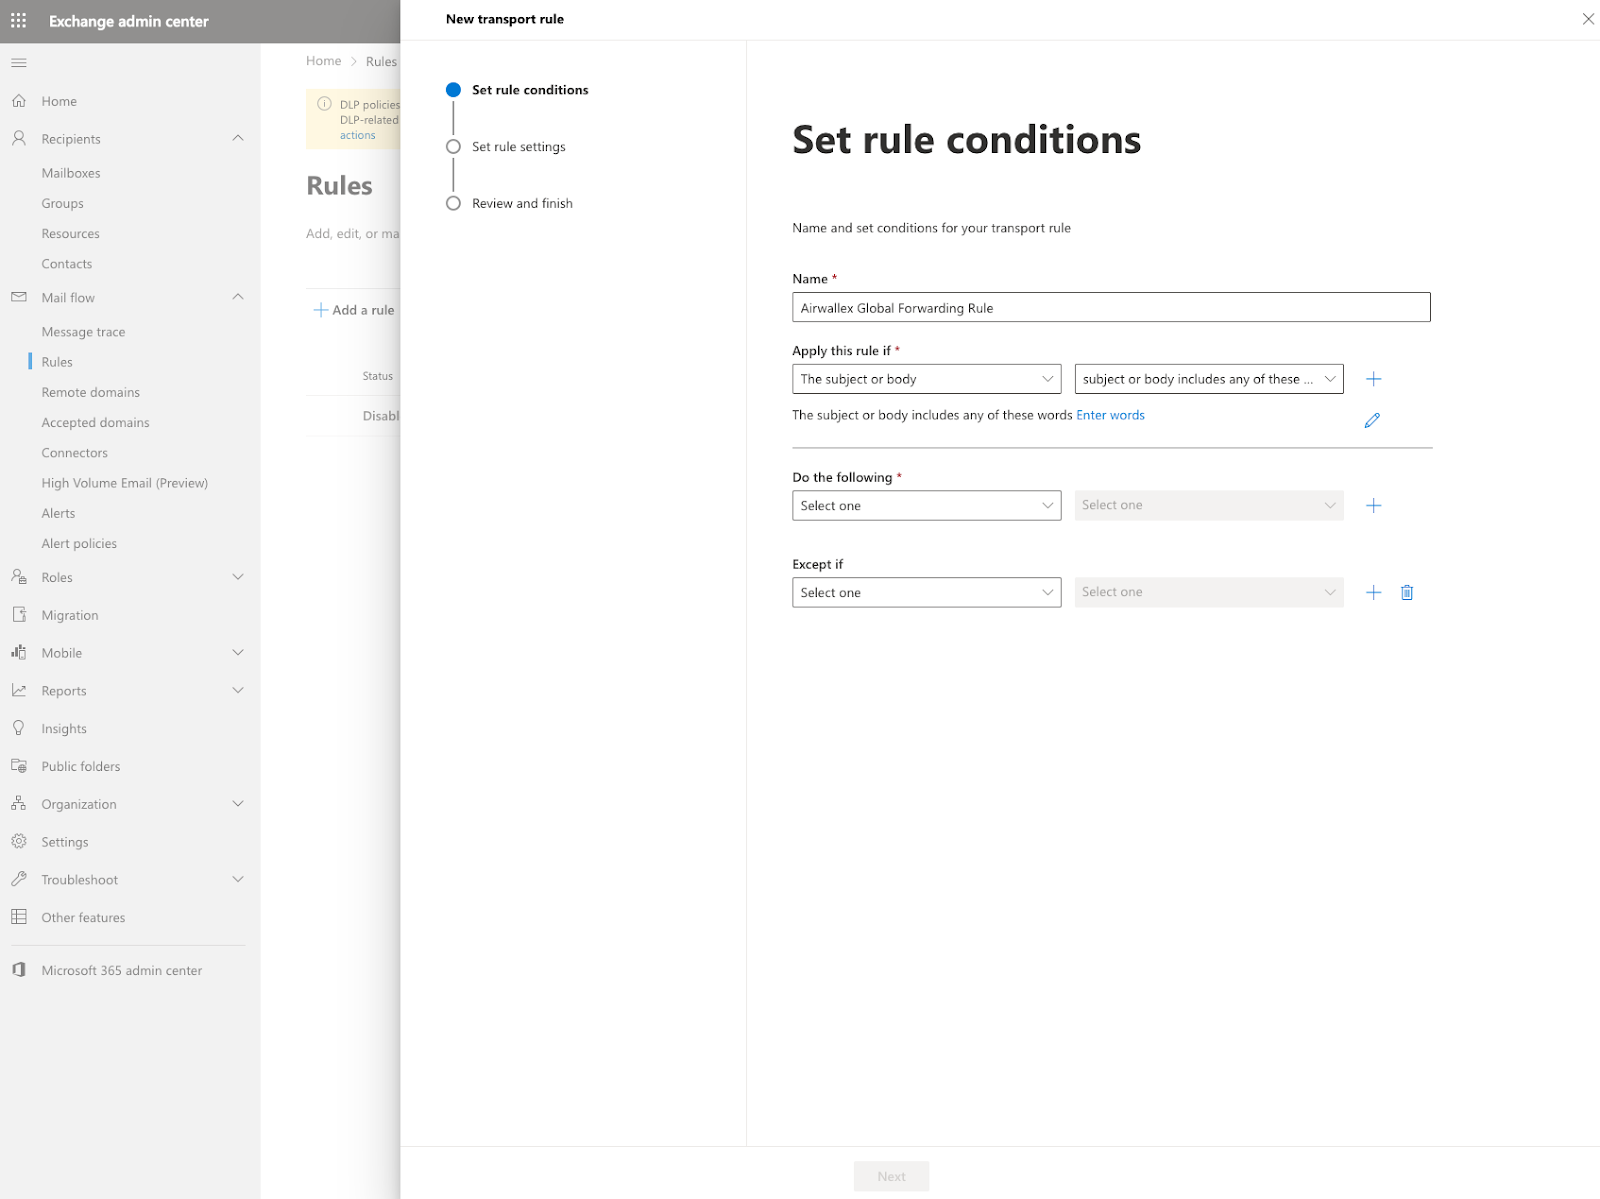Click the app launcher waffle icon
This screenshot has height=1199, width=1600.
[x=19, y=21]
